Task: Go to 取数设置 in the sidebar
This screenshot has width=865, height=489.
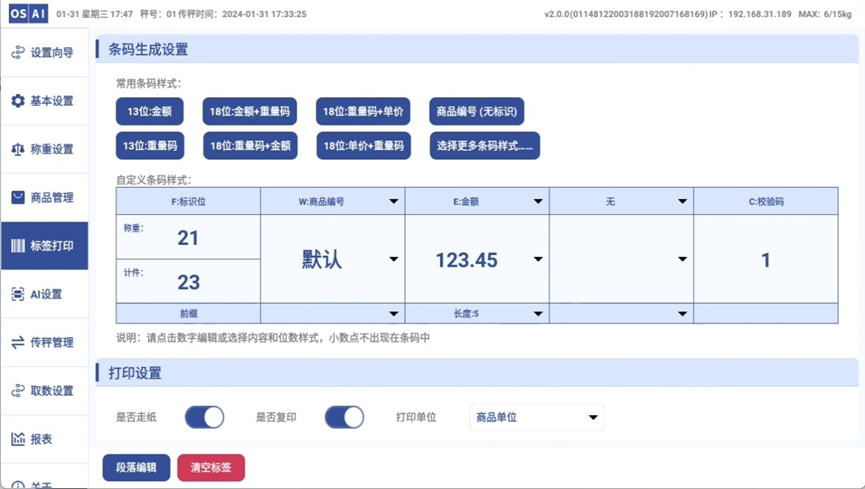Action: click(44, 391)
